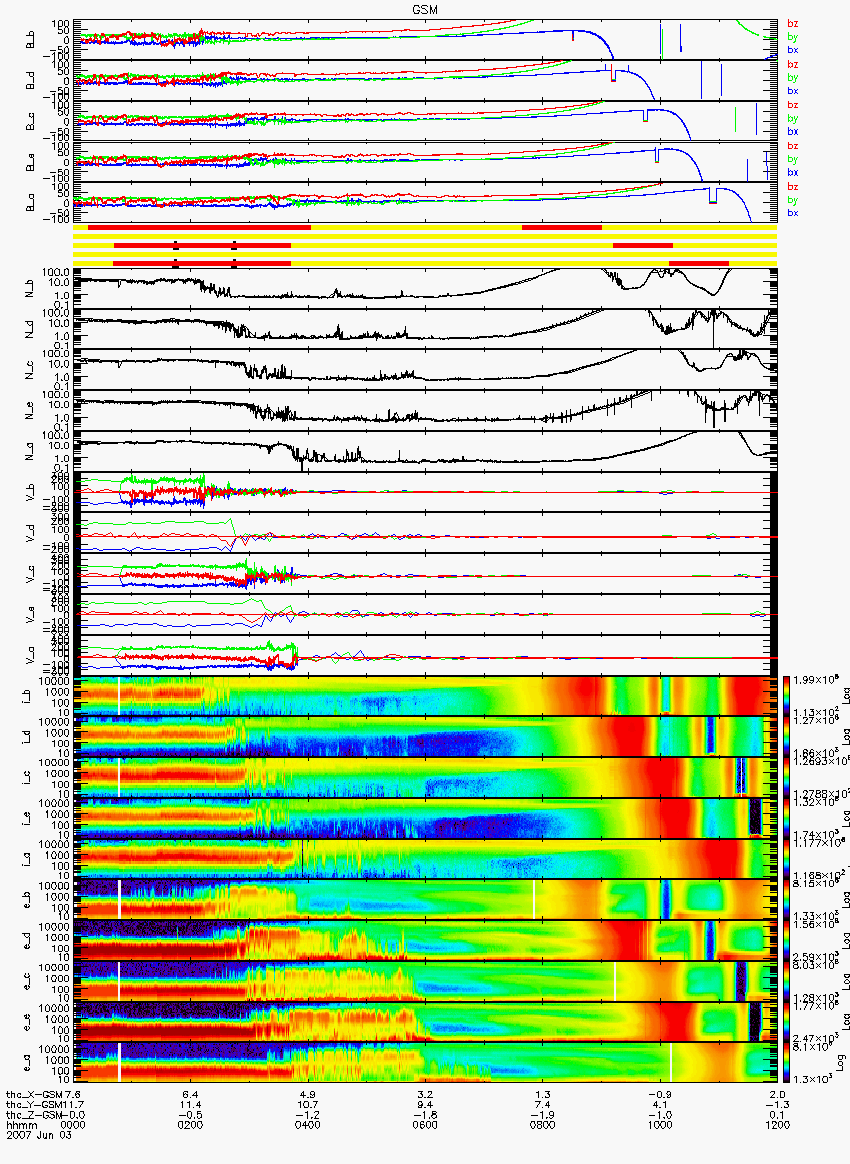This screenshot has height=1164, width=850.
Task: Click the 1200 time tick label
Action: [x=777, y=1125]
